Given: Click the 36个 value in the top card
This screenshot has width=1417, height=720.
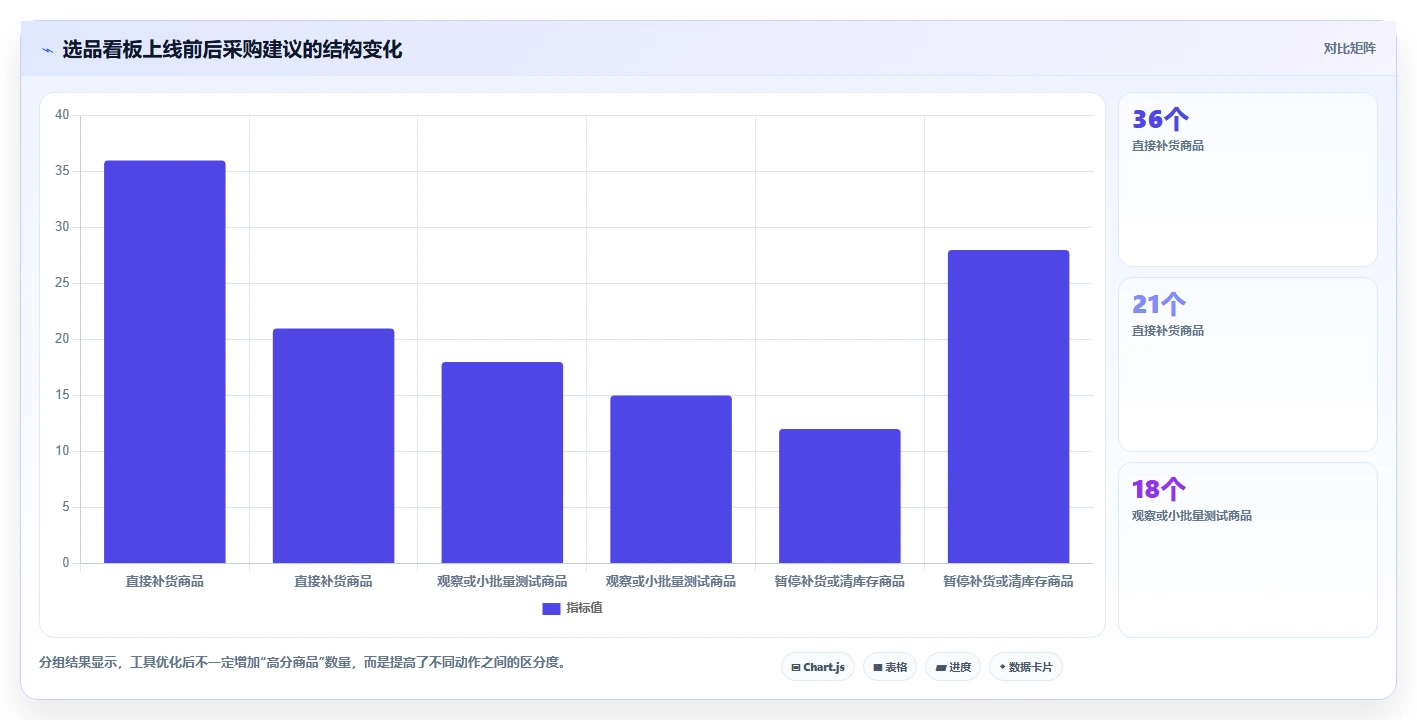Looking at the screenshot, I should (1160, 120).
